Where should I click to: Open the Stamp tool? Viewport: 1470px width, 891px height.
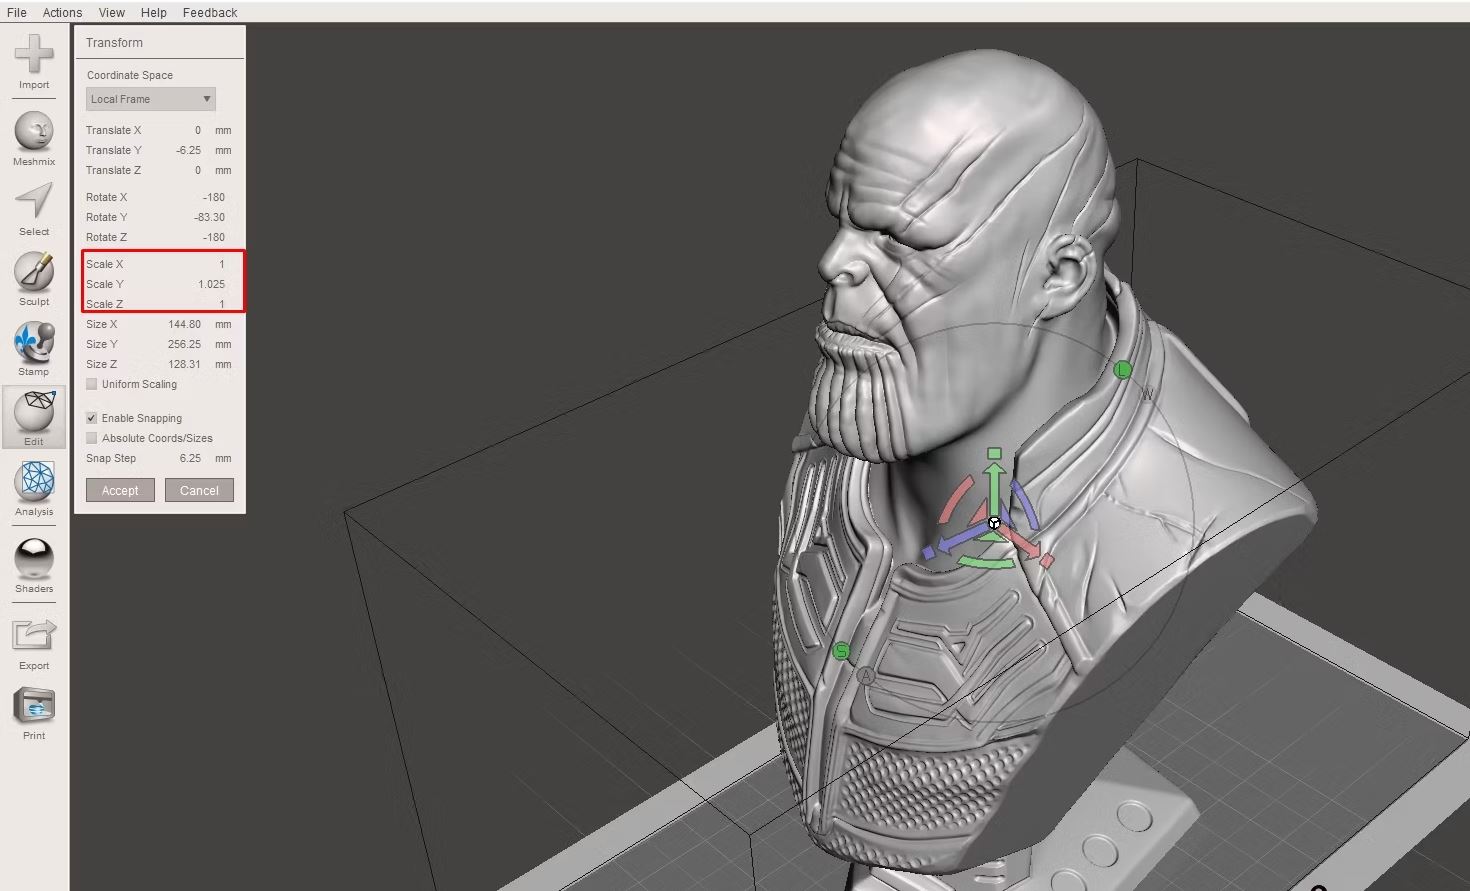pos(34,349)
